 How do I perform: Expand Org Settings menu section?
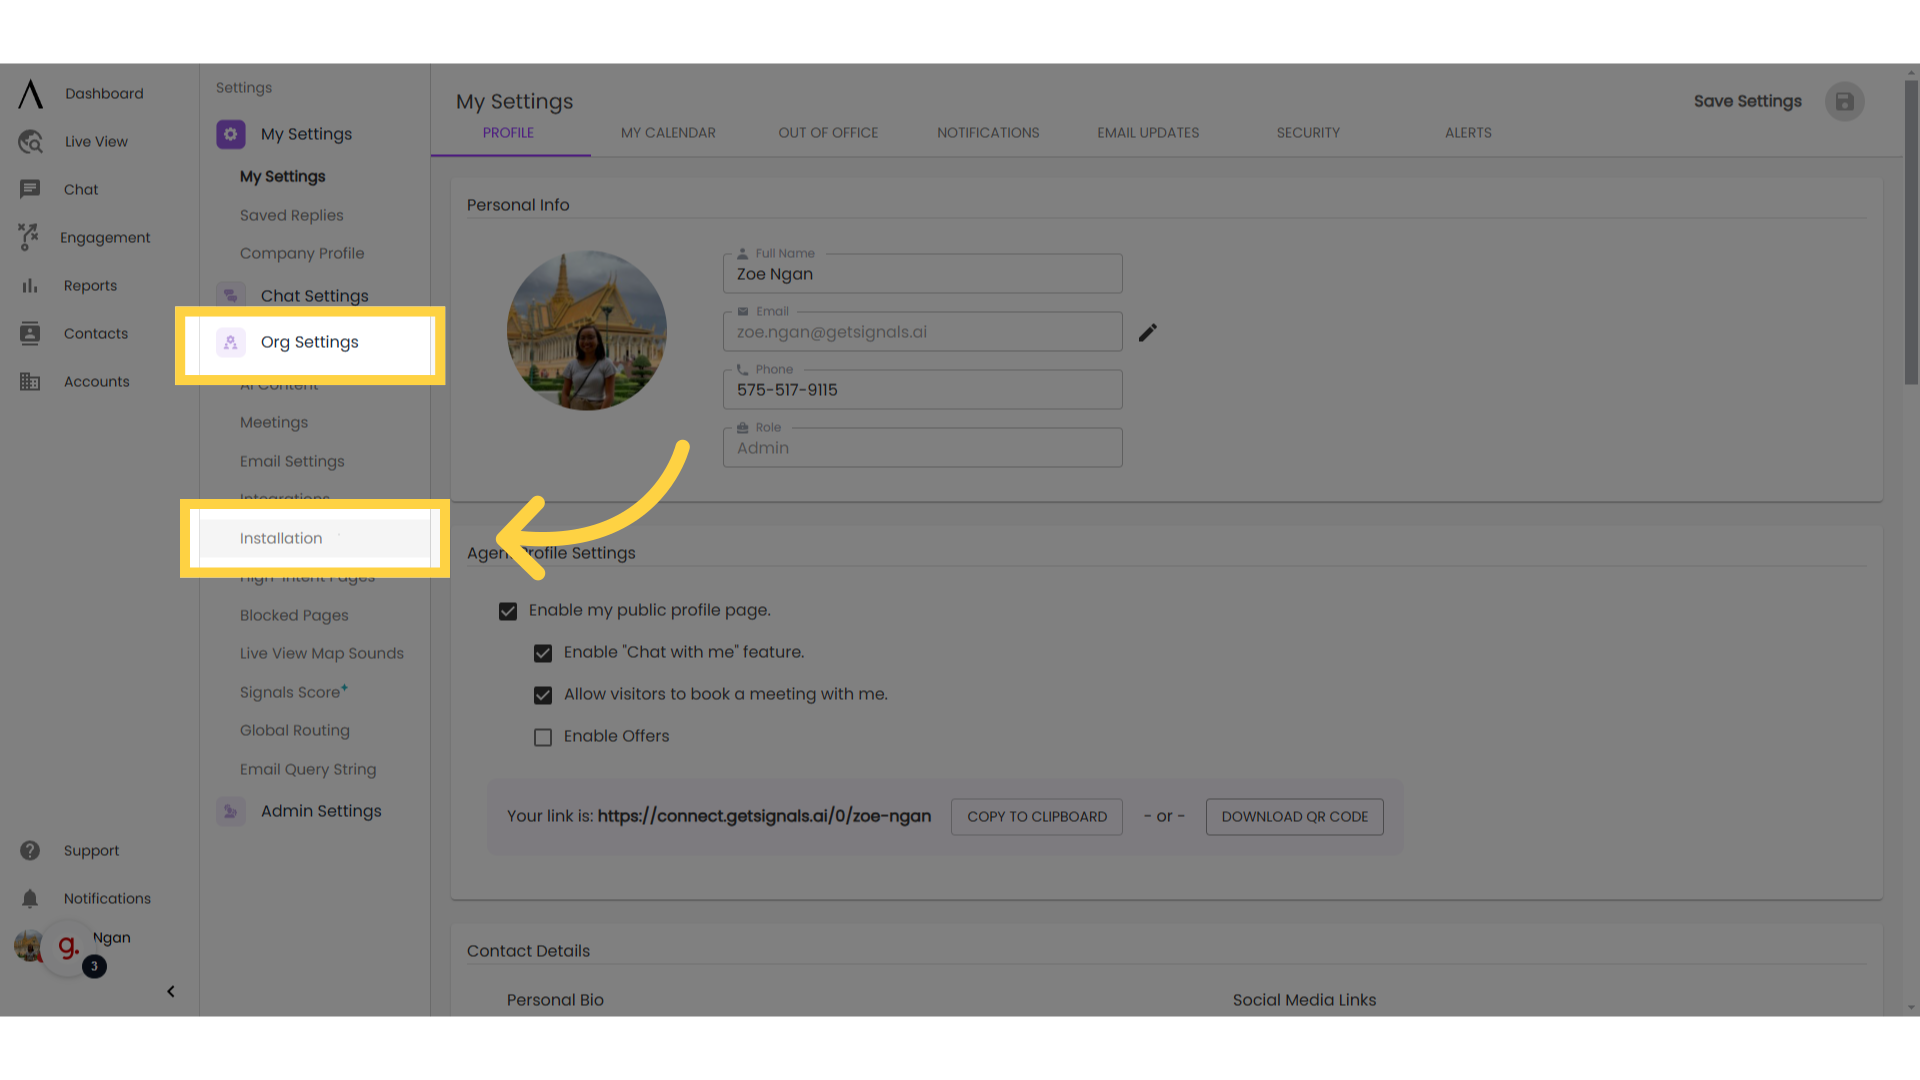coord(310,342)
